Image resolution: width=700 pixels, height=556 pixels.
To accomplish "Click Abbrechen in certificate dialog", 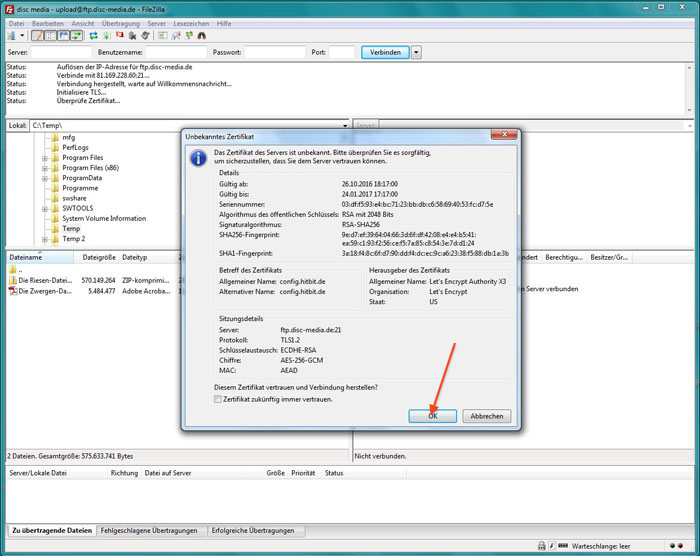I will click(x=487, y=416).
